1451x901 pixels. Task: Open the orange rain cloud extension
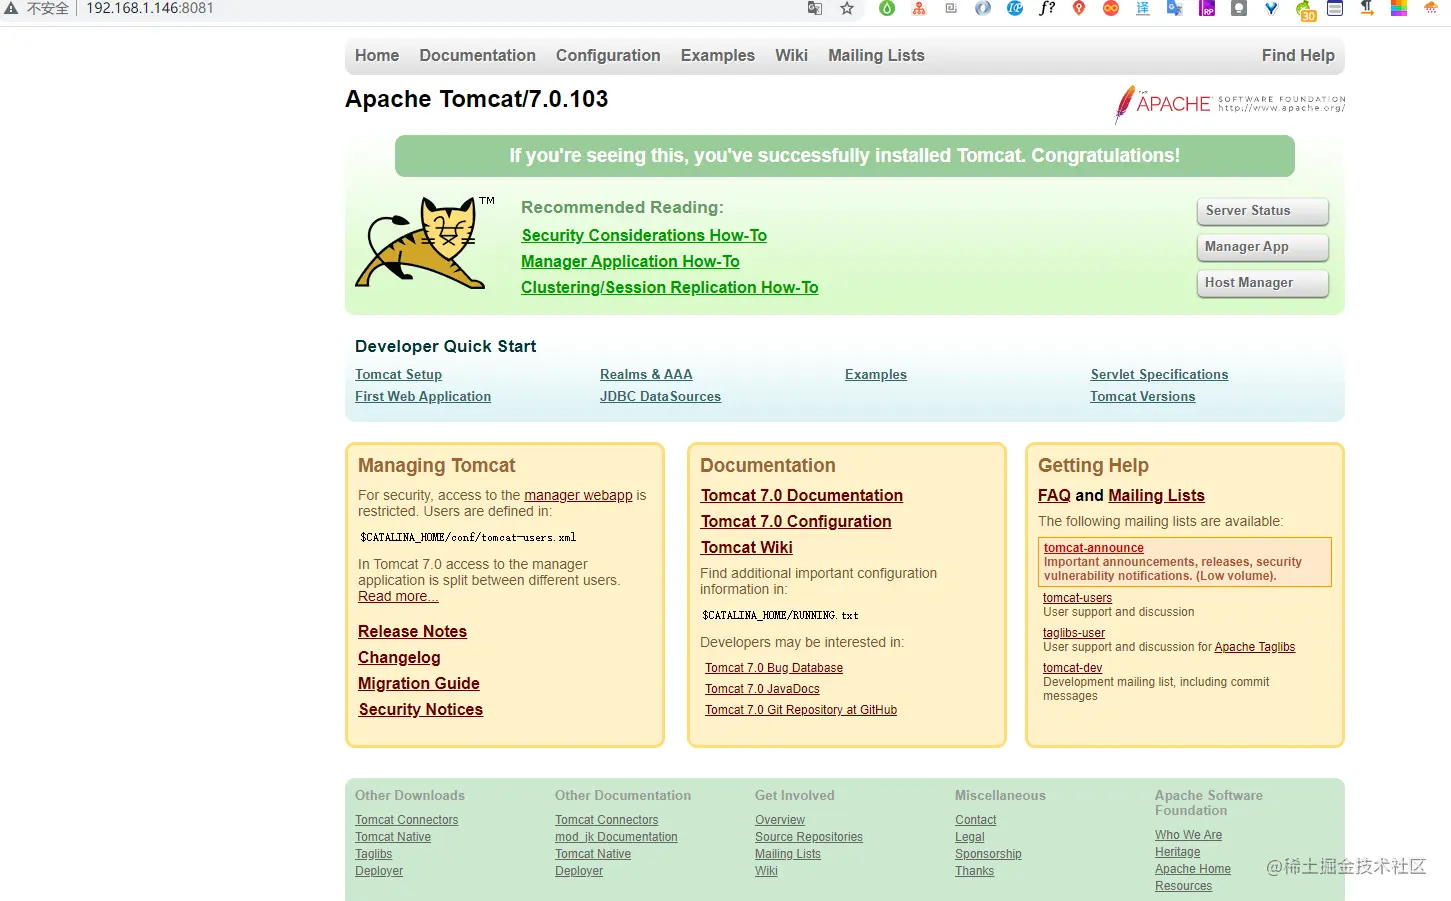pyautogui.click(x=1431, y=8)
